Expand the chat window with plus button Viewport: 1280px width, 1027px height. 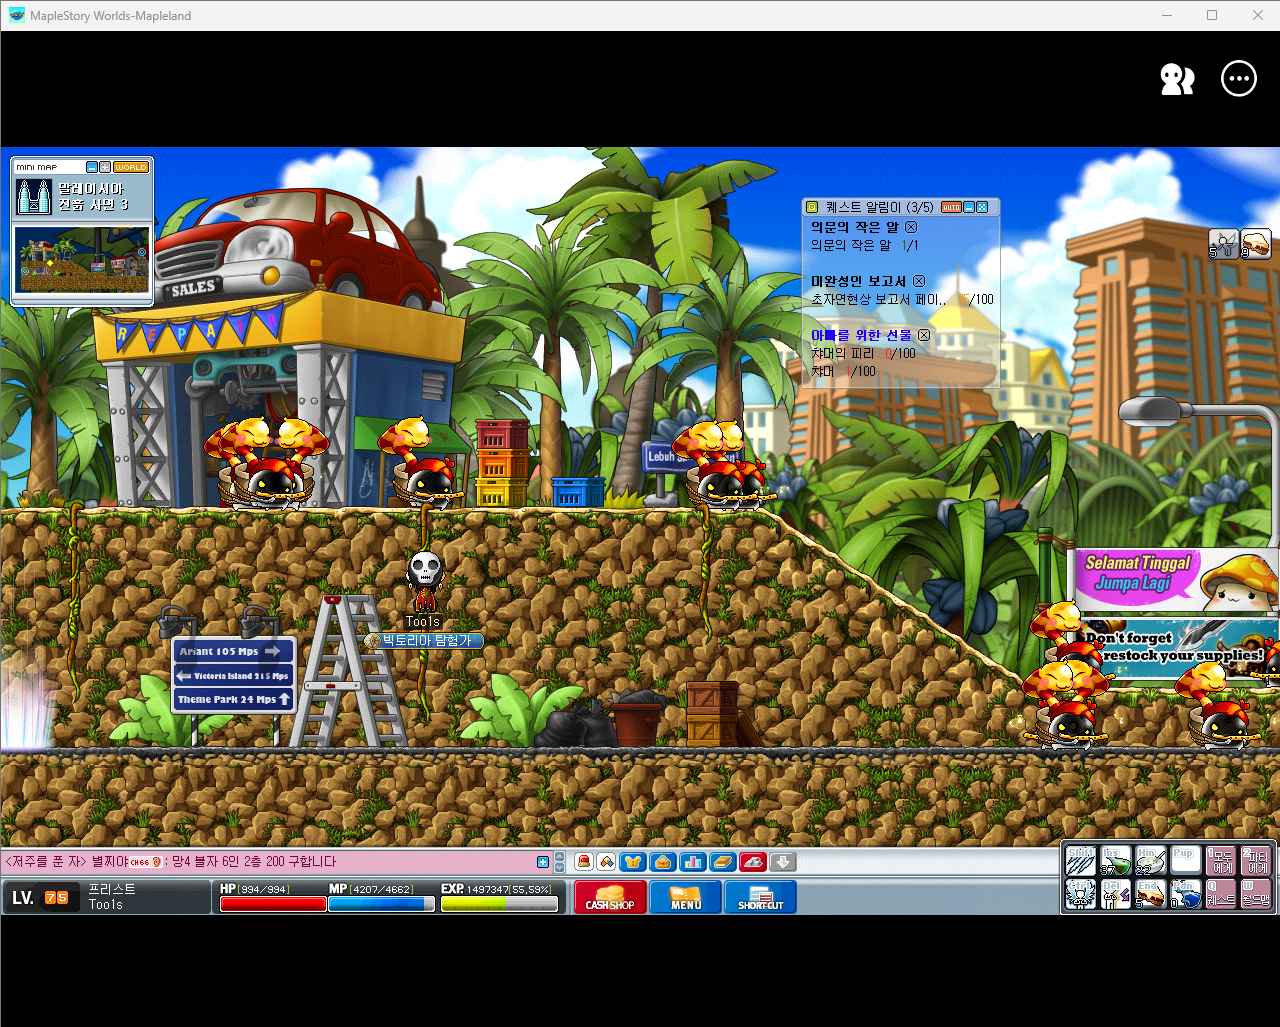tap(543, 862)
